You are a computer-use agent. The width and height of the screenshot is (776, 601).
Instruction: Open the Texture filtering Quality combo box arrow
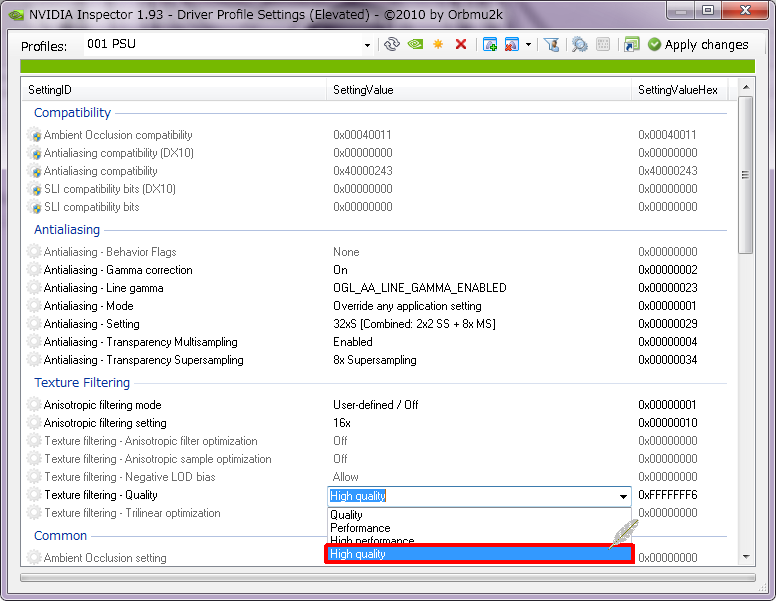(623, 496)
